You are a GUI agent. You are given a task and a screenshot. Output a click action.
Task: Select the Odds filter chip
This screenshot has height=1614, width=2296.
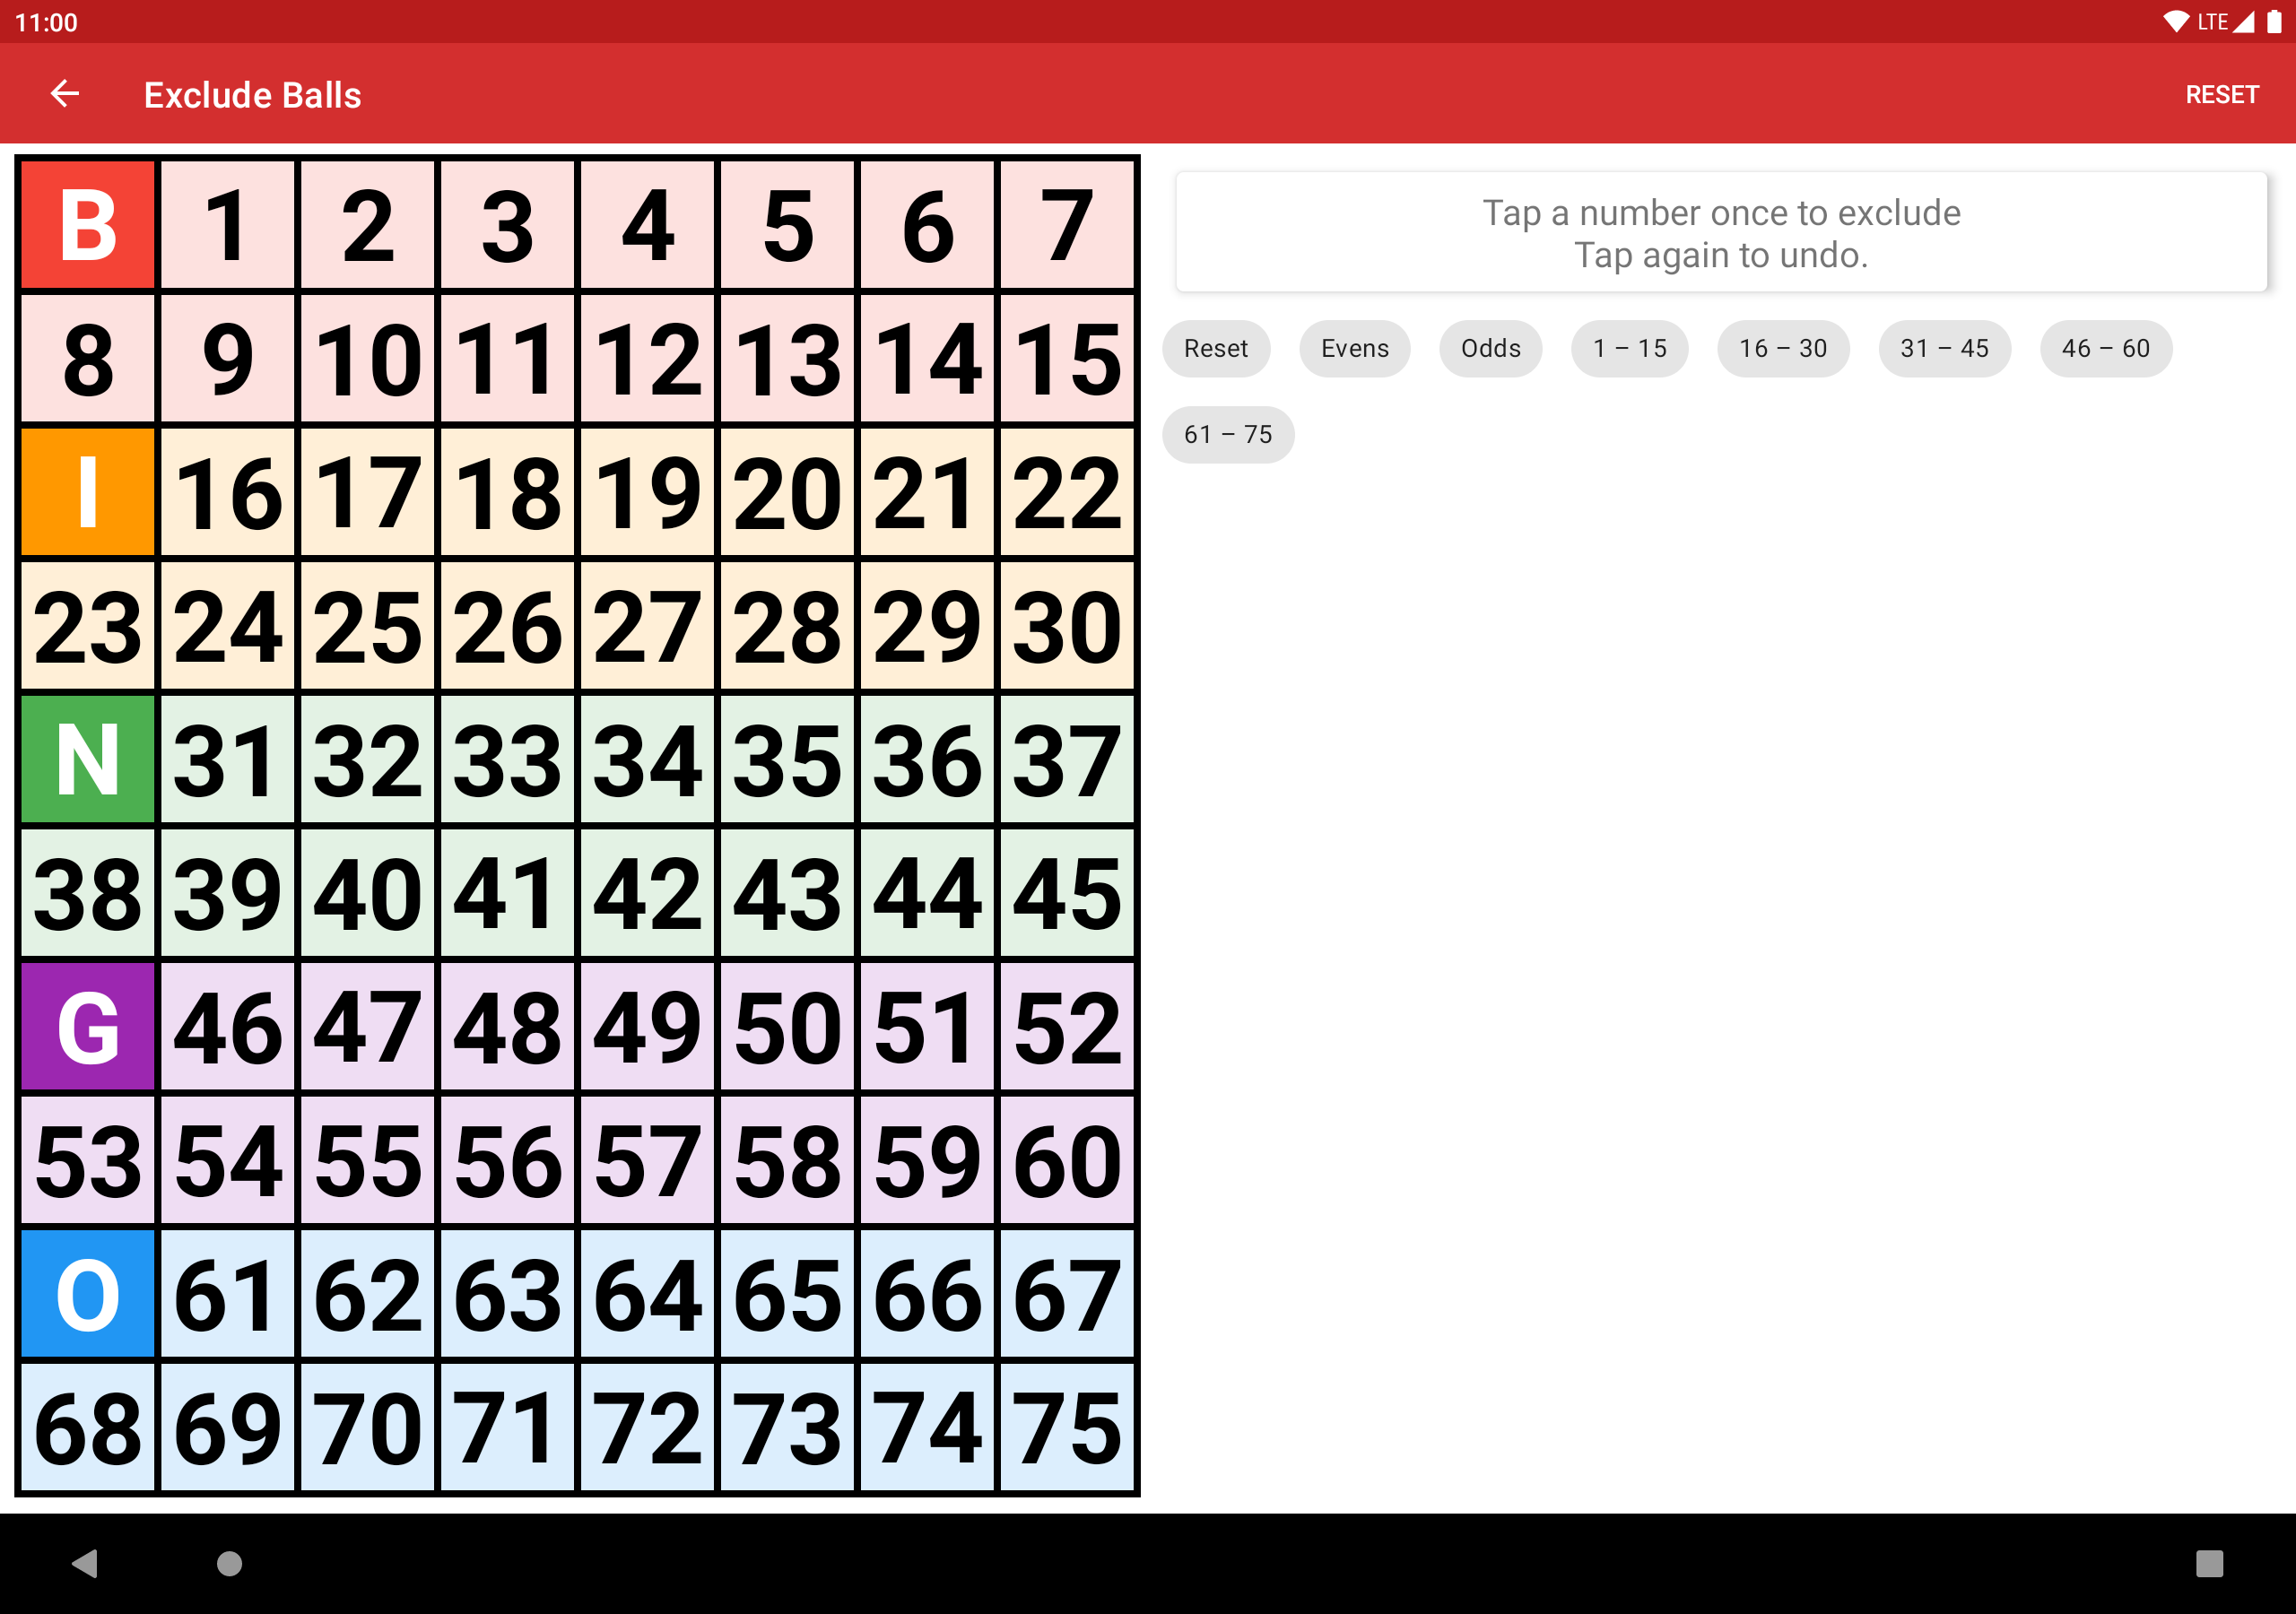pyautogui.click(x=1490, y=349)
